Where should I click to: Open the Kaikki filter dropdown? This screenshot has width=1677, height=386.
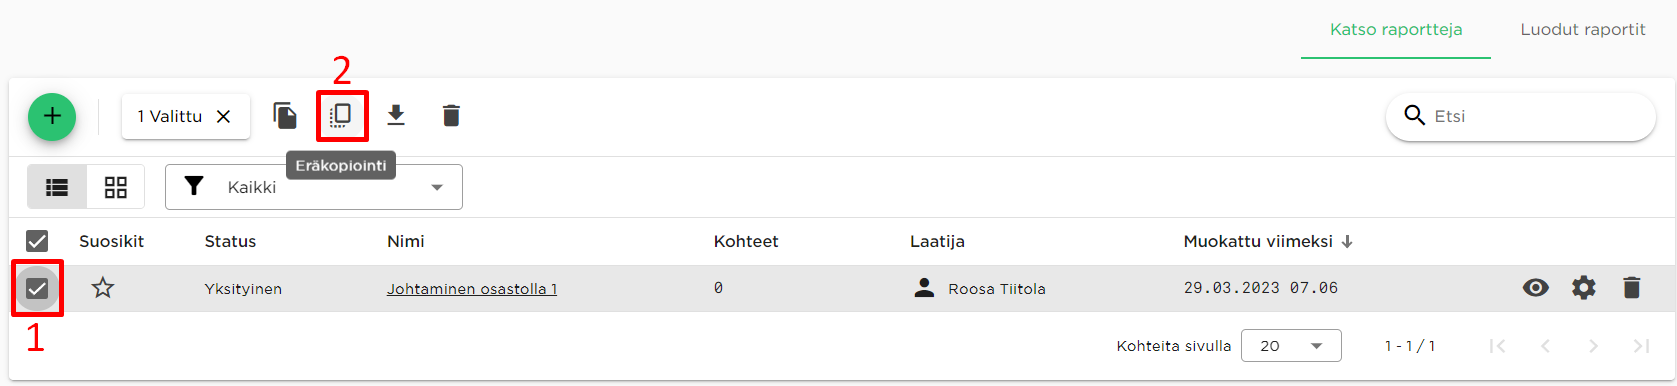coord(314,187)
